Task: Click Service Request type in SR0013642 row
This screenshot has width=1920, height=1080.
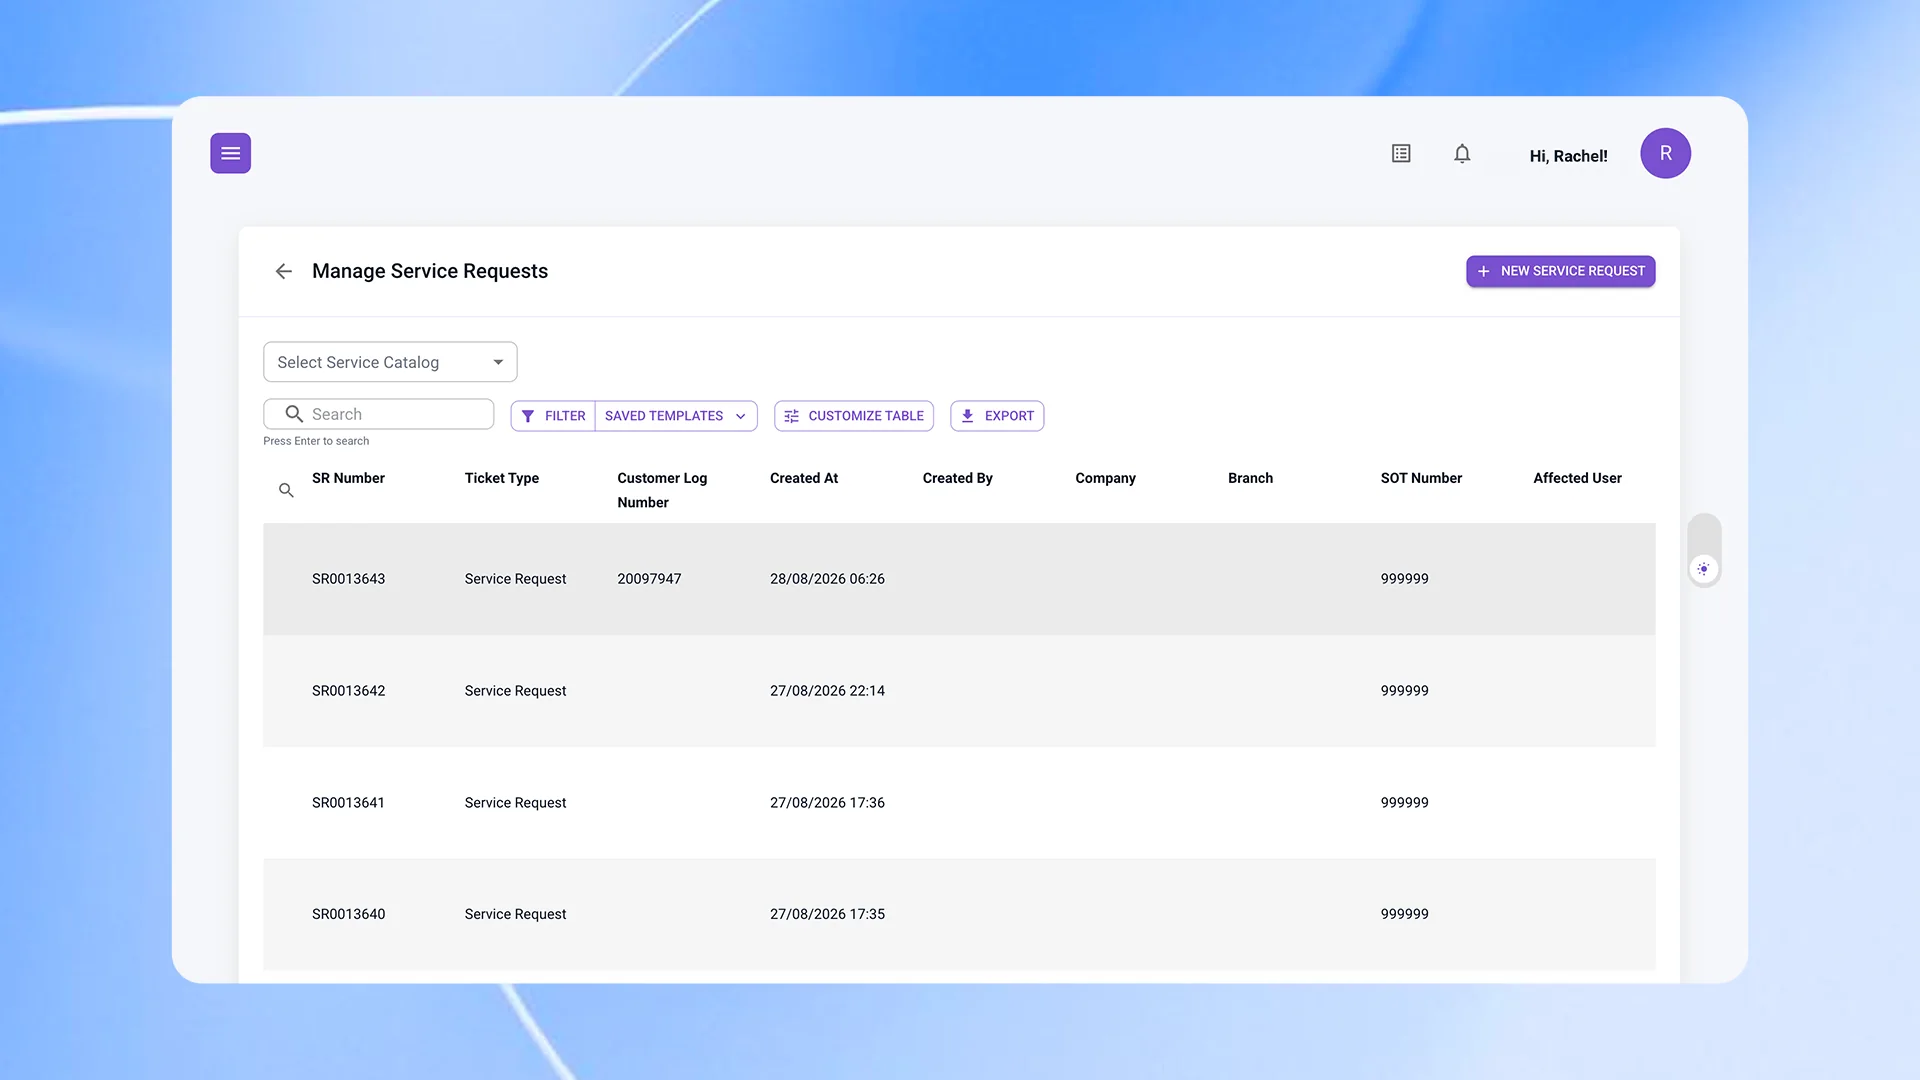Action: click(515, 691)
